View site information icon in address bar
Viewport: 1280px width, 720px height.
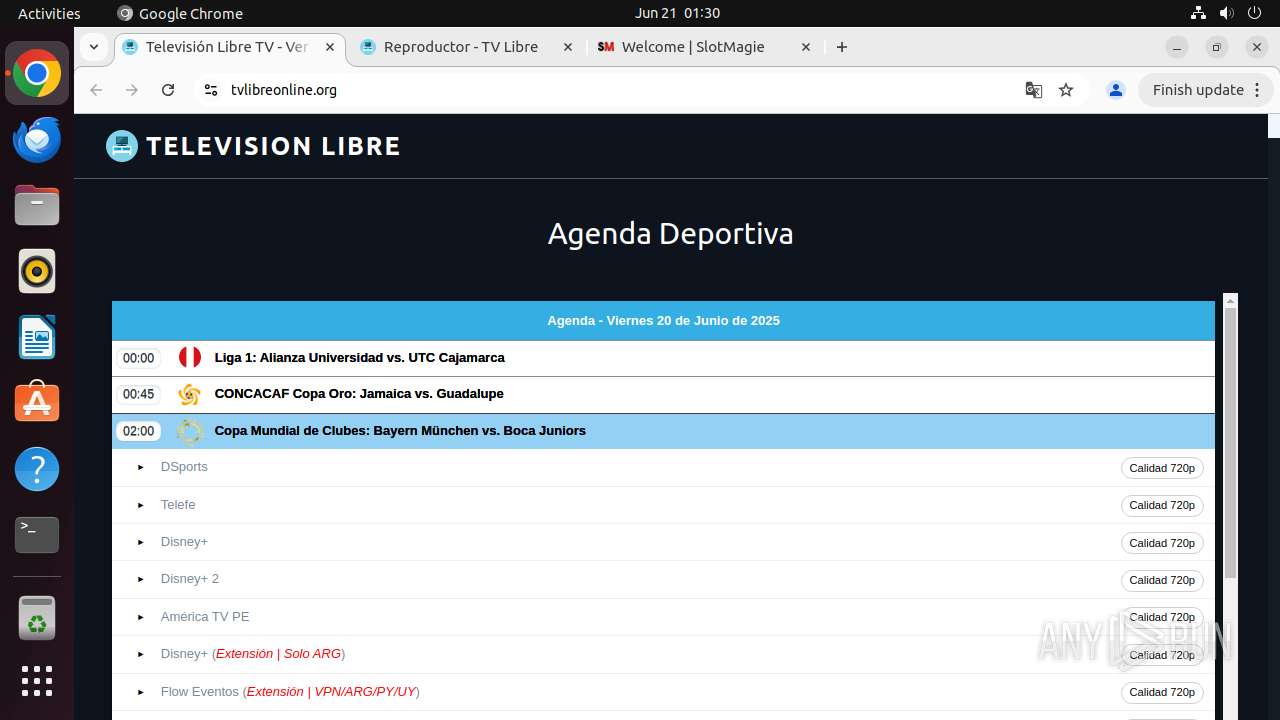[210, 90]
